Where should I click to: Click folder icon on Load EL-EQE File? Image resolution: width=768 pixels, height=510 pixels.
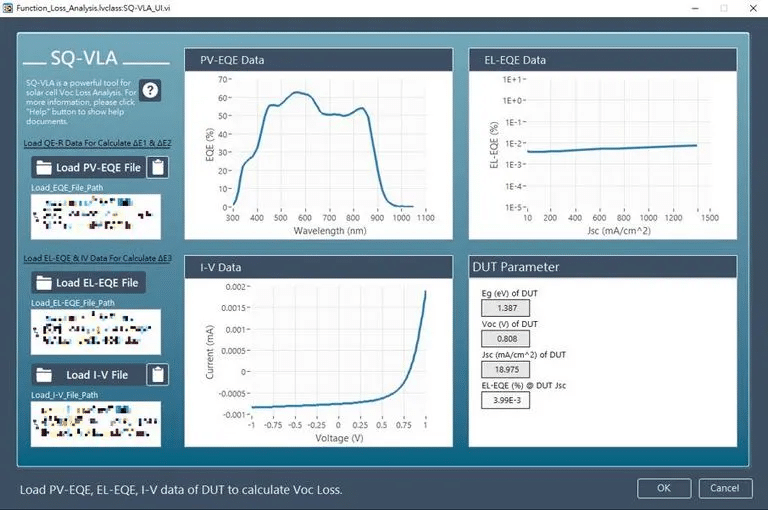point(44,283)
